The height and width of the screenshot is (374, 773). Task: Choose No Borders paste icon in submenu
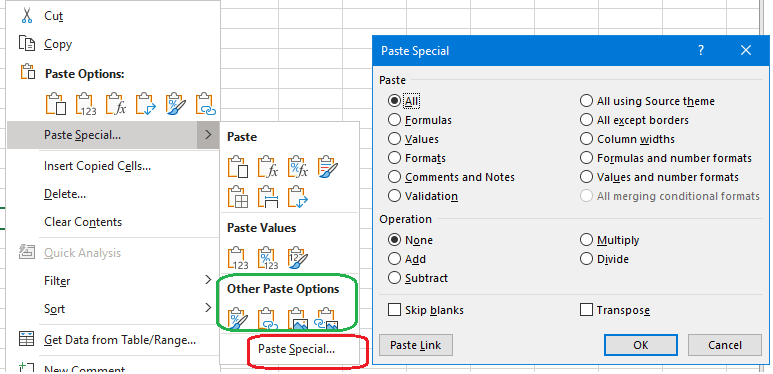point(238,196)
